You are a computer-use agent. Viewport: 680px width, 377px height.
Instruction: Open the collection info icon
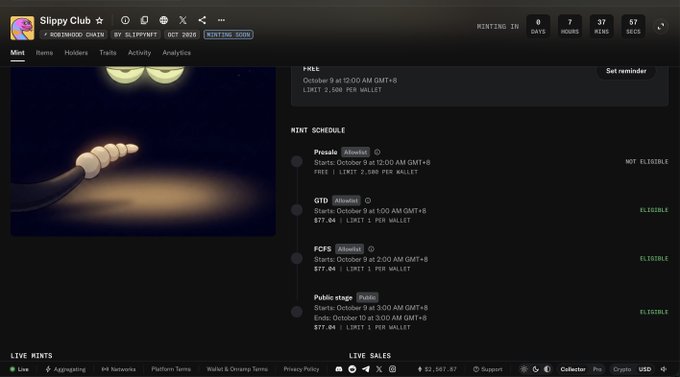pyautogui.click(x=125, y=20)
